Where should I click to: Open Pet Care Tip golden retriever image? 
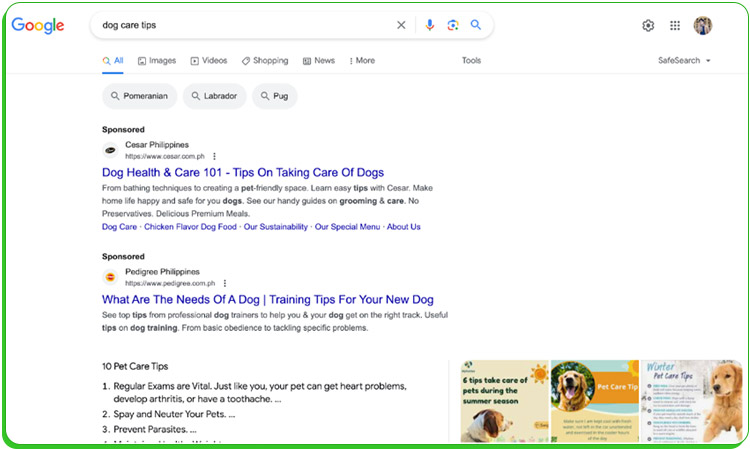(595, 401)
